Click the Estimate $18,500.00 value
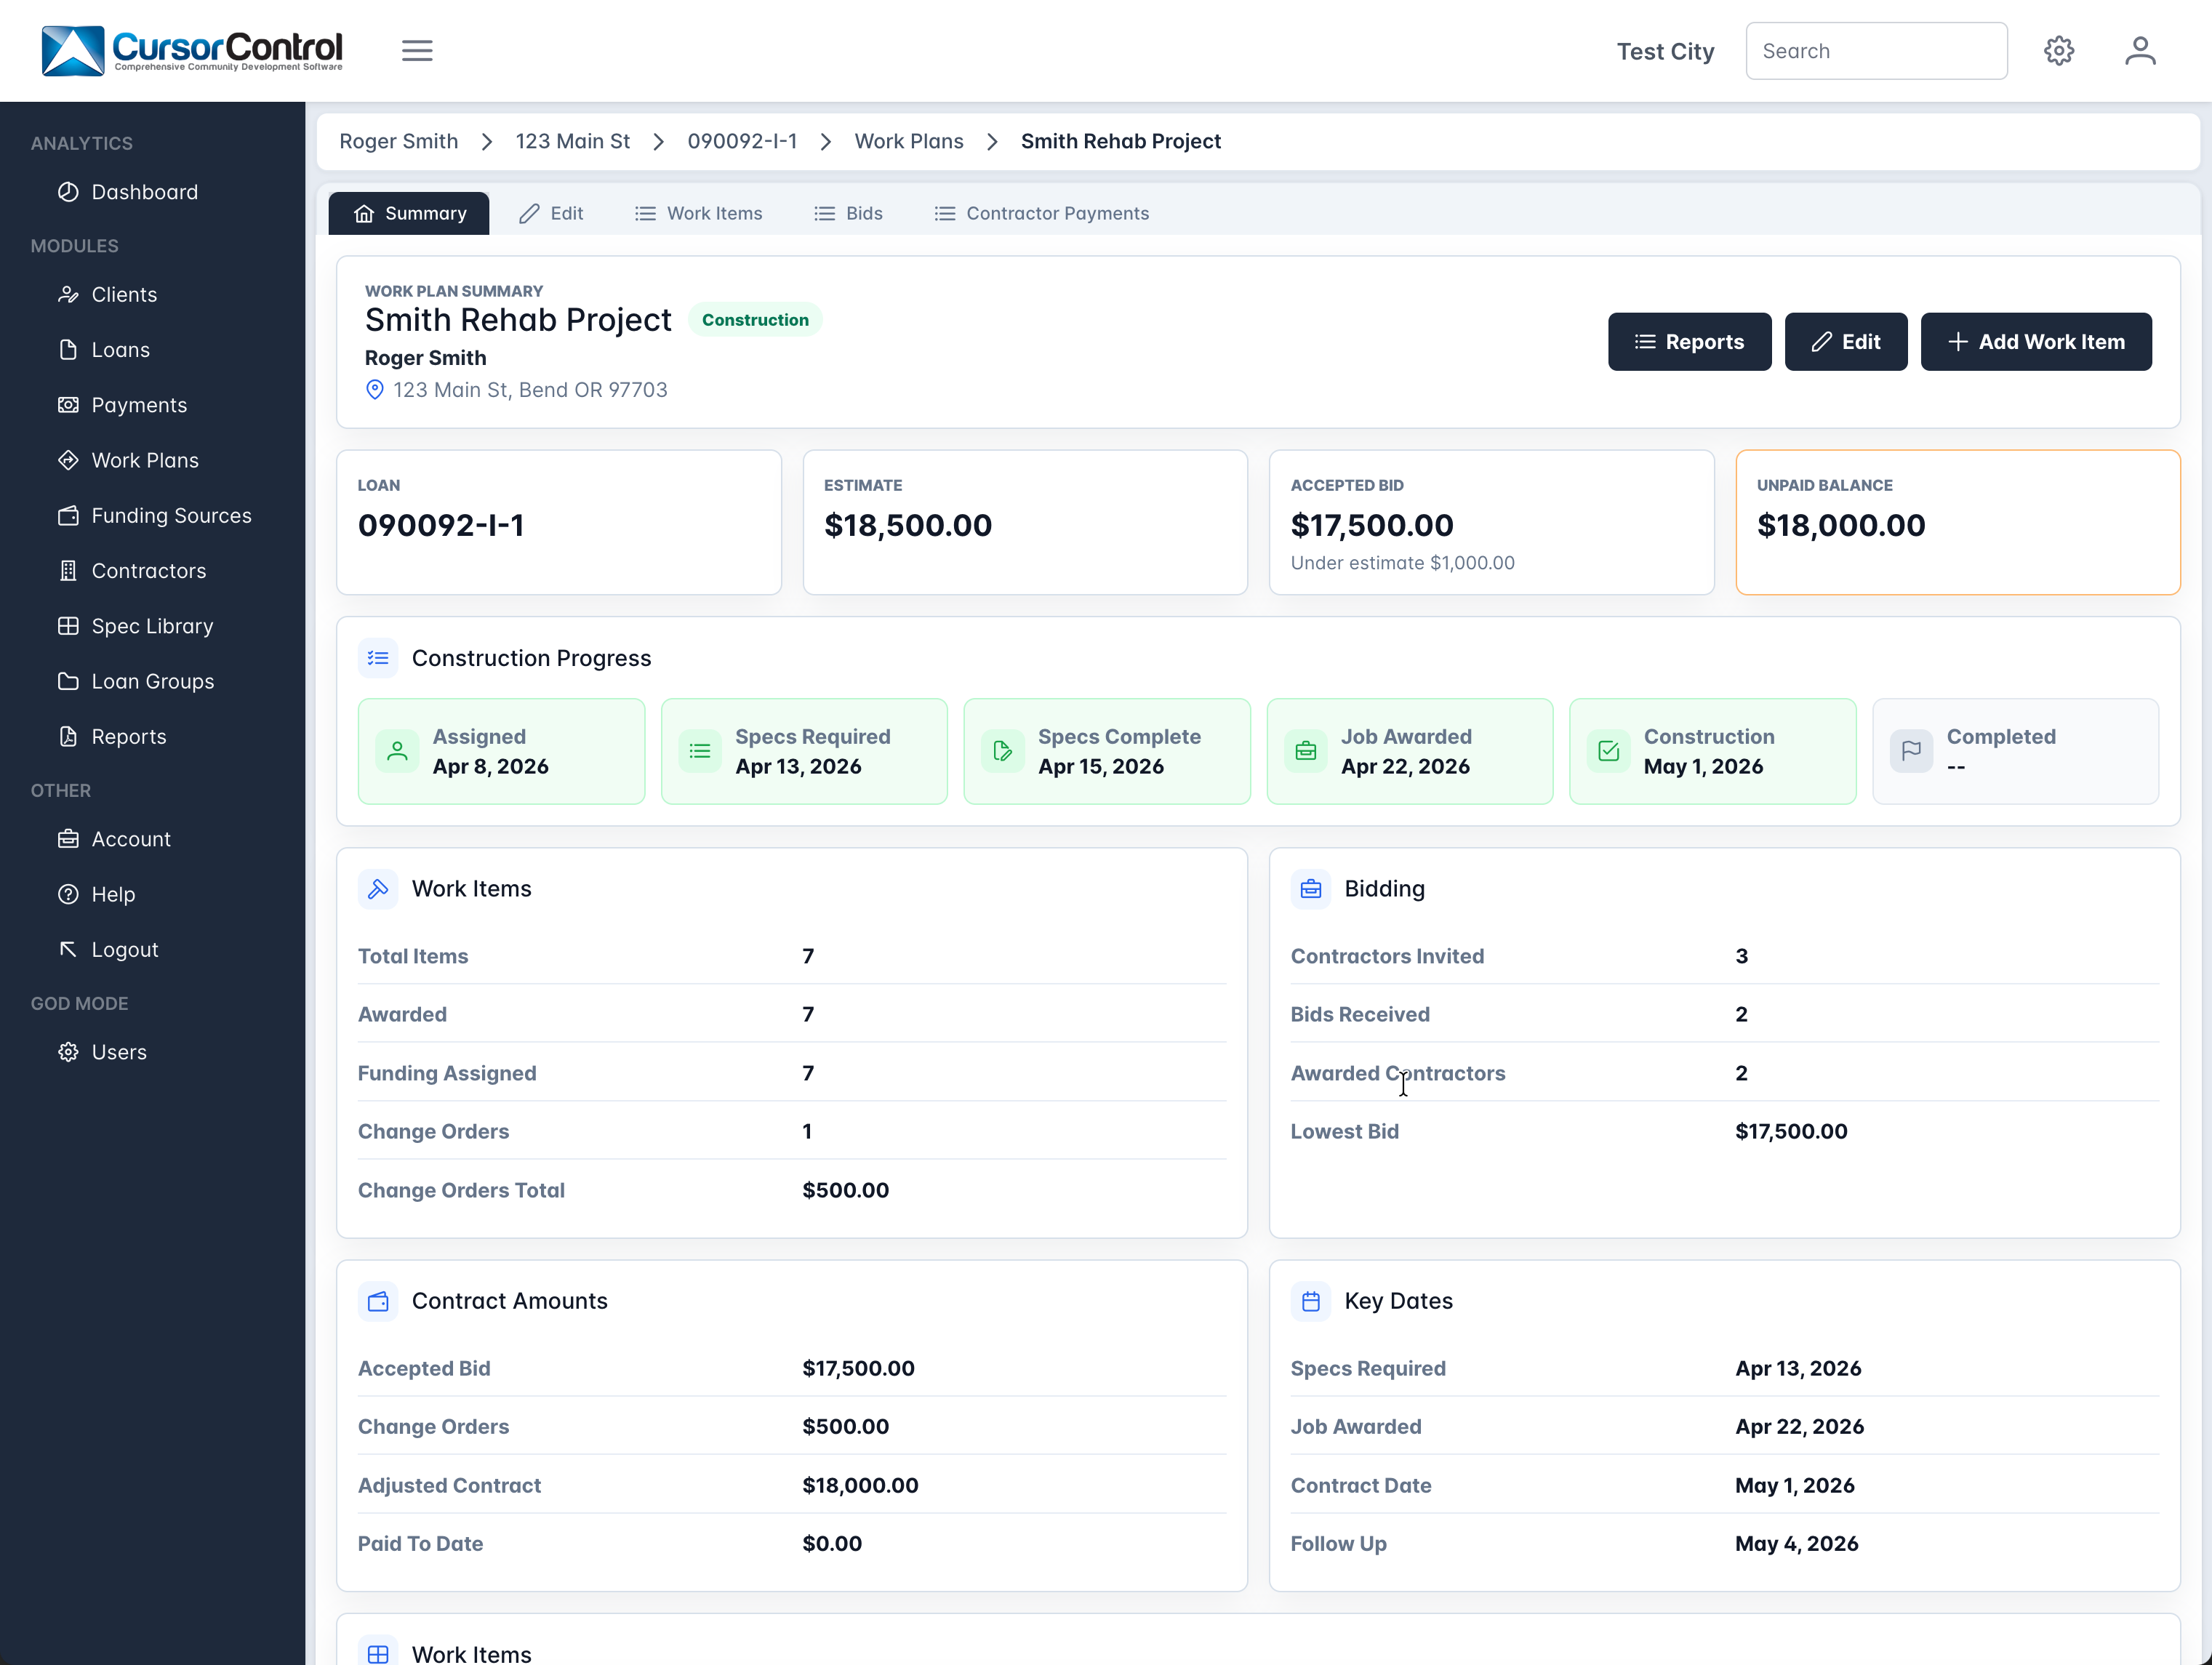Screen dimensions: 2212x1665 coord(908,525)
